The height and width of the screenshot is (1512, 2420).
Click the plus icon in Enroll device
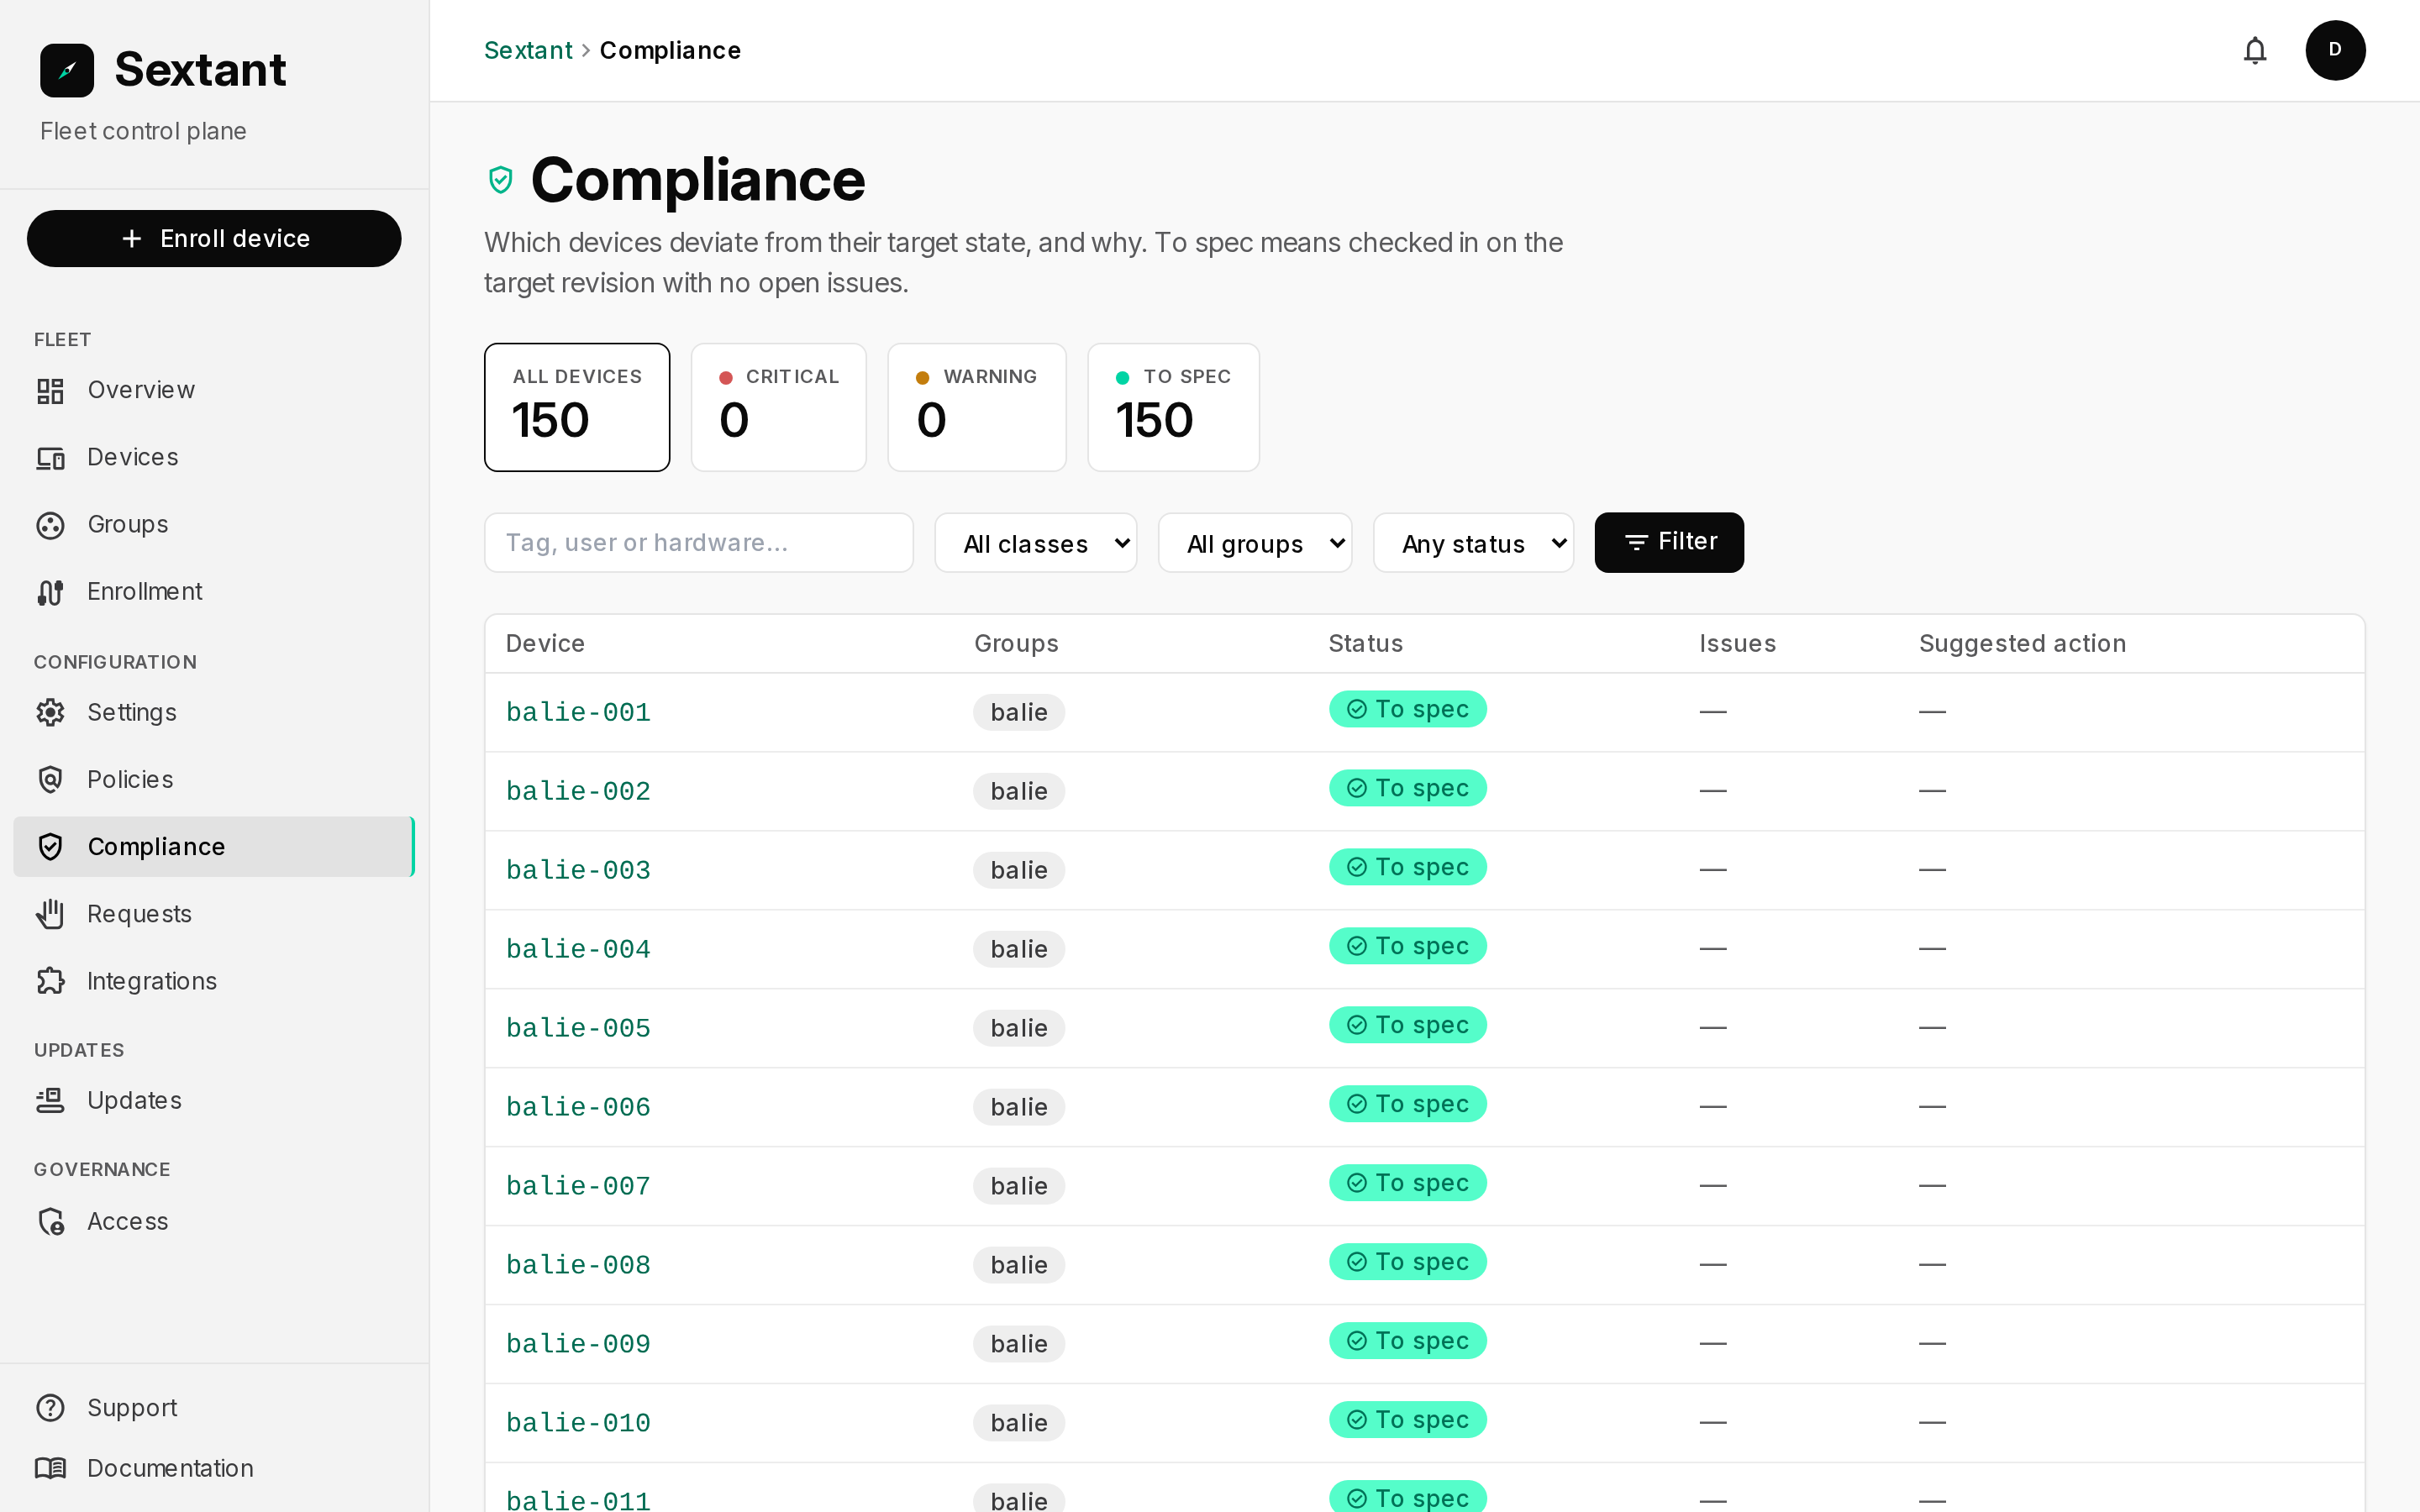click(131, 239)
